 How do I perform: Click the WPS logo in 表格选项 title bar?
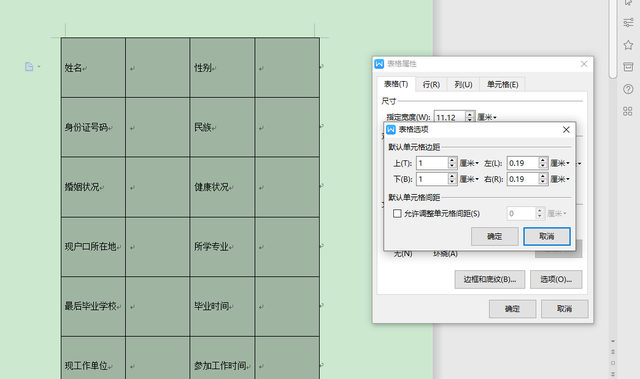point(391,129)
